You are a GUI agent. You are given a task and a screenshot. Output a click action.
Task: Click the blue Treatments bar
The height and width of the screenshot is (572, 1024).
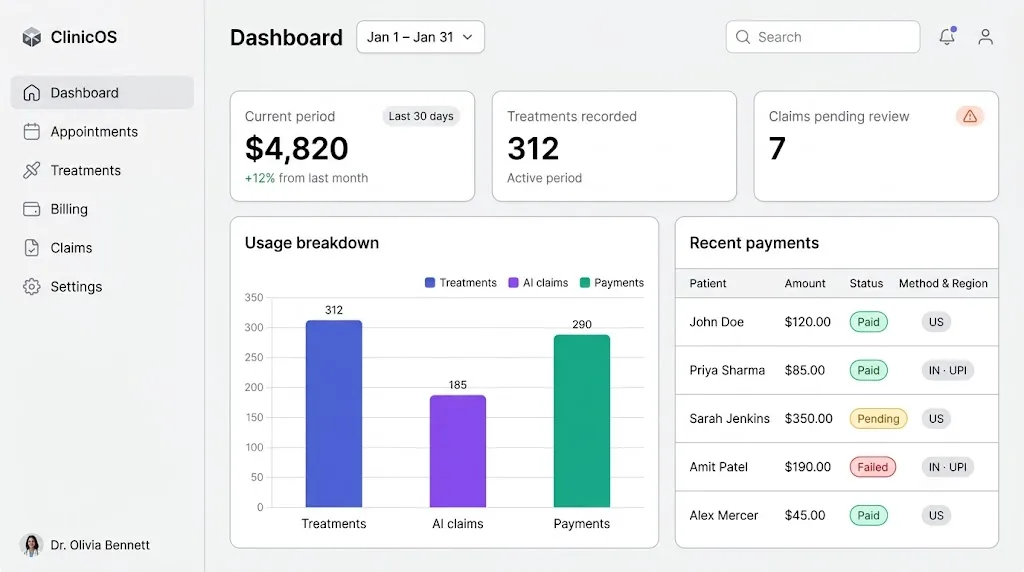[x=334, y=413]
